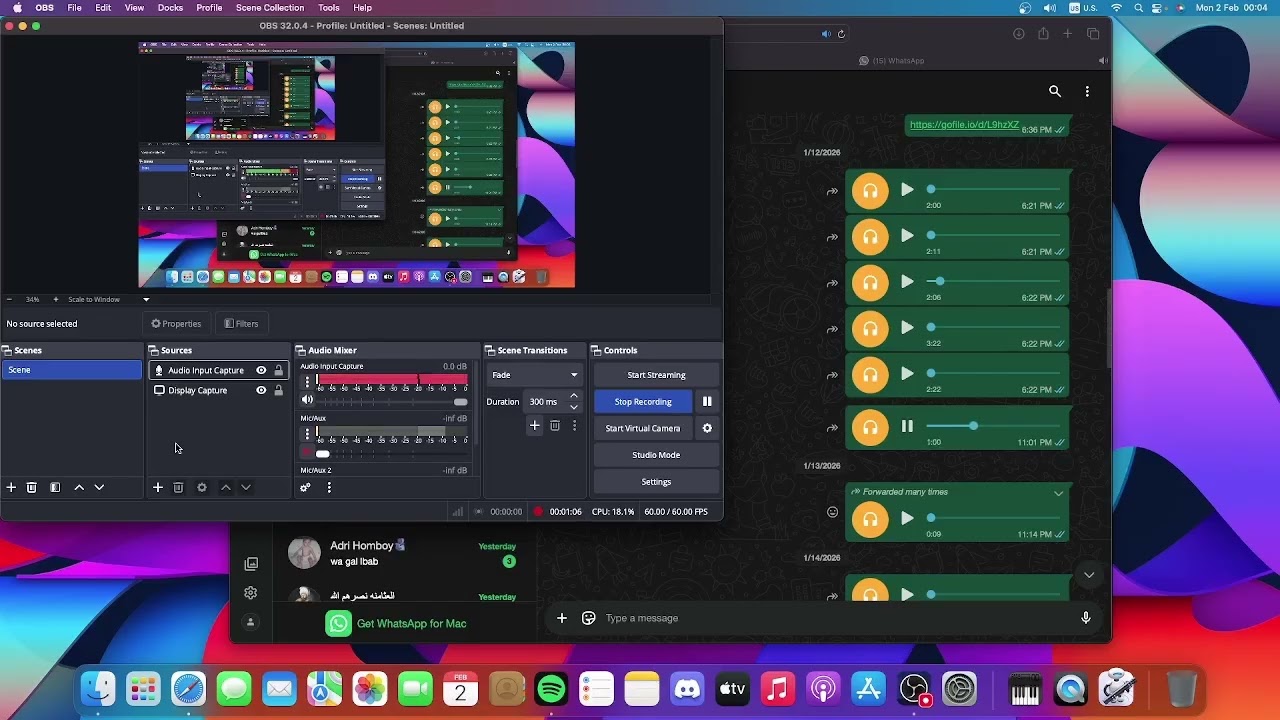
Task: Adjust Mic/Aux volume slider
Action: pos(393,453)
